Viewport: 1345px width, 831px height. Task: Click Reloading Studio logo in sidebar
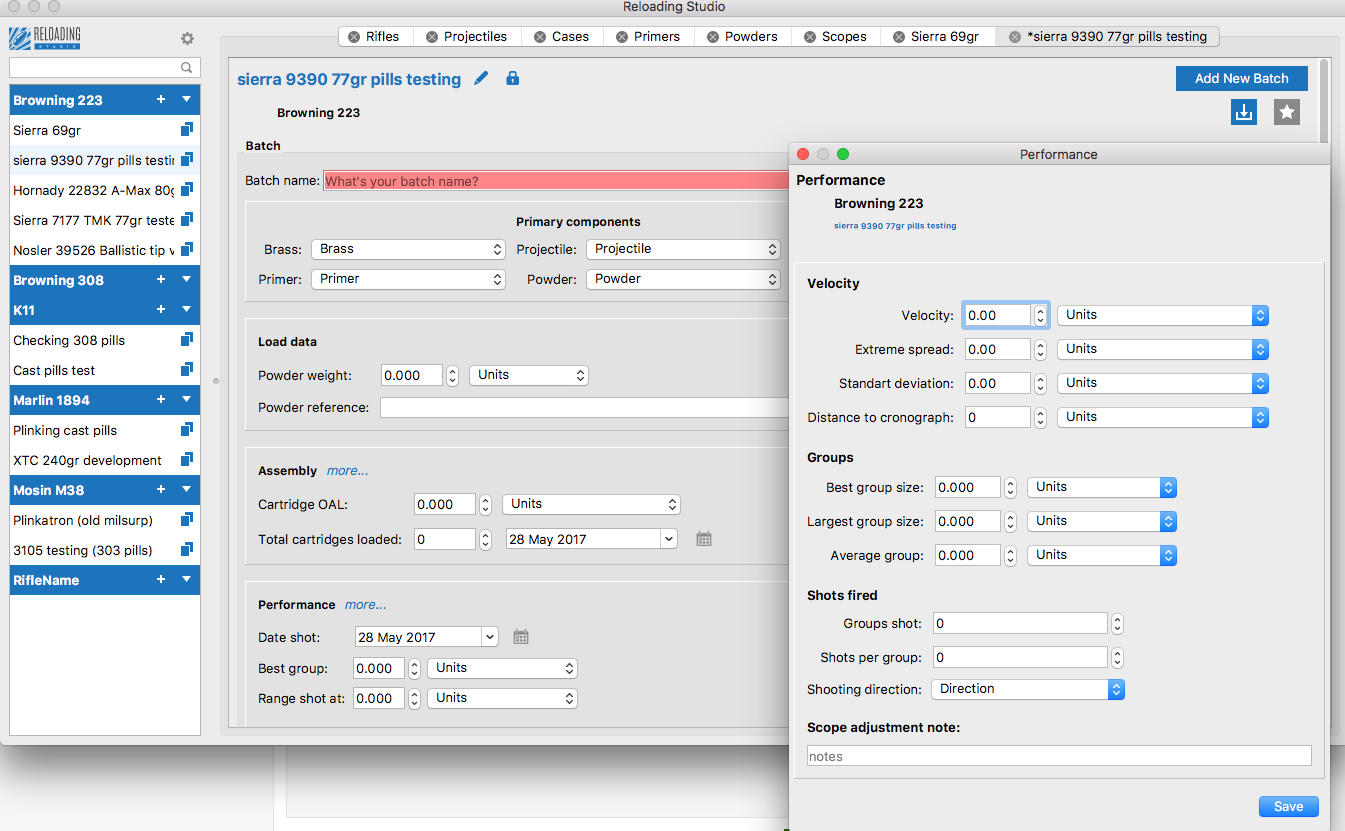coord(45,38)
